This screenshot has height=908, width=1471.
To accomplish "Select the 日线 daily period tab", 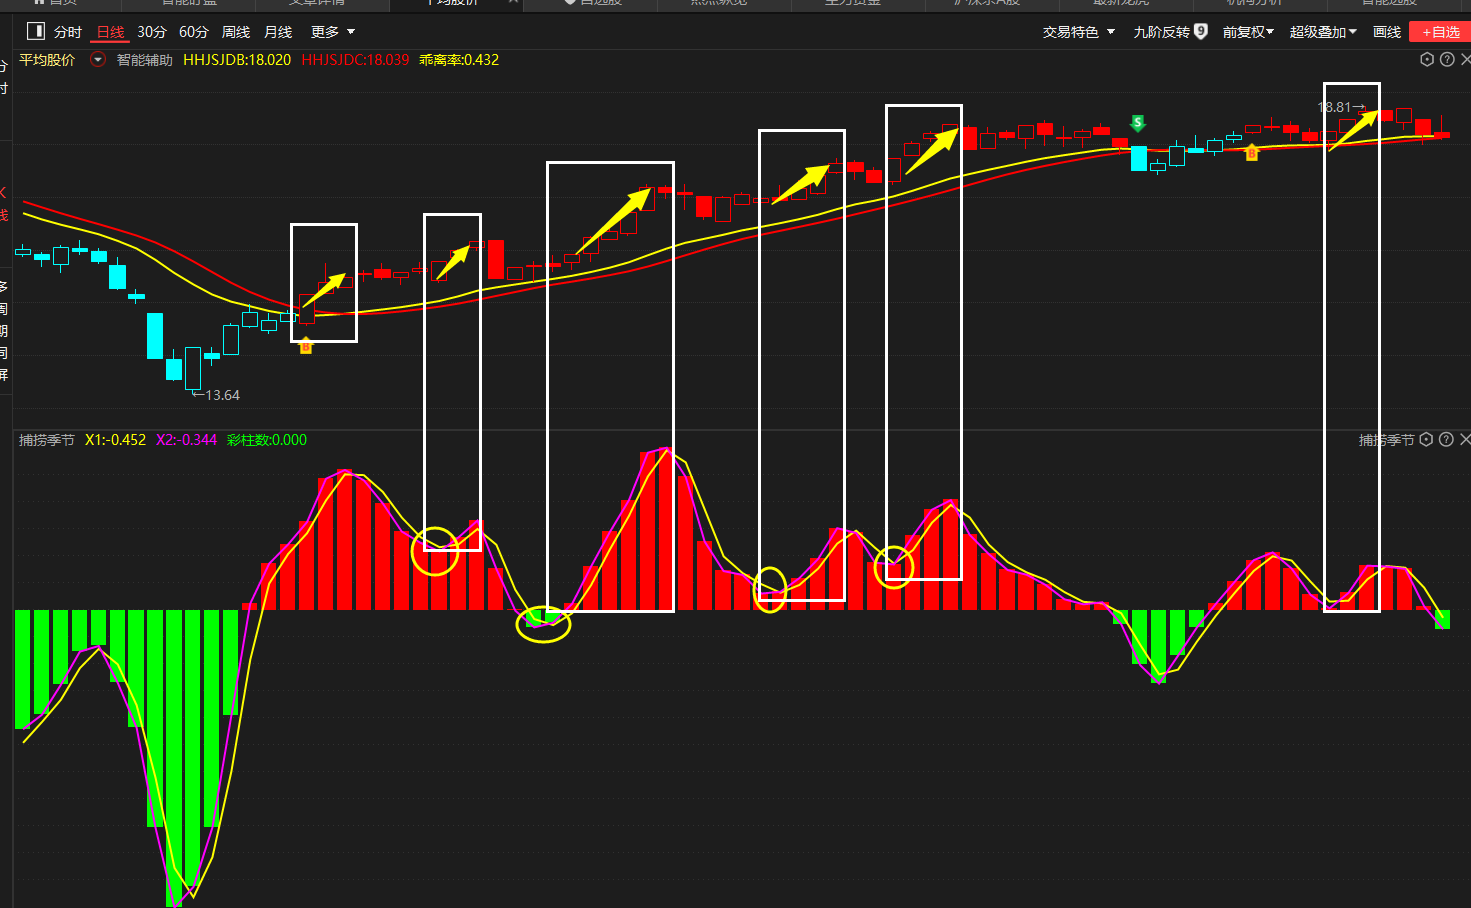I will pyautogui.click(x=110, y=32).
